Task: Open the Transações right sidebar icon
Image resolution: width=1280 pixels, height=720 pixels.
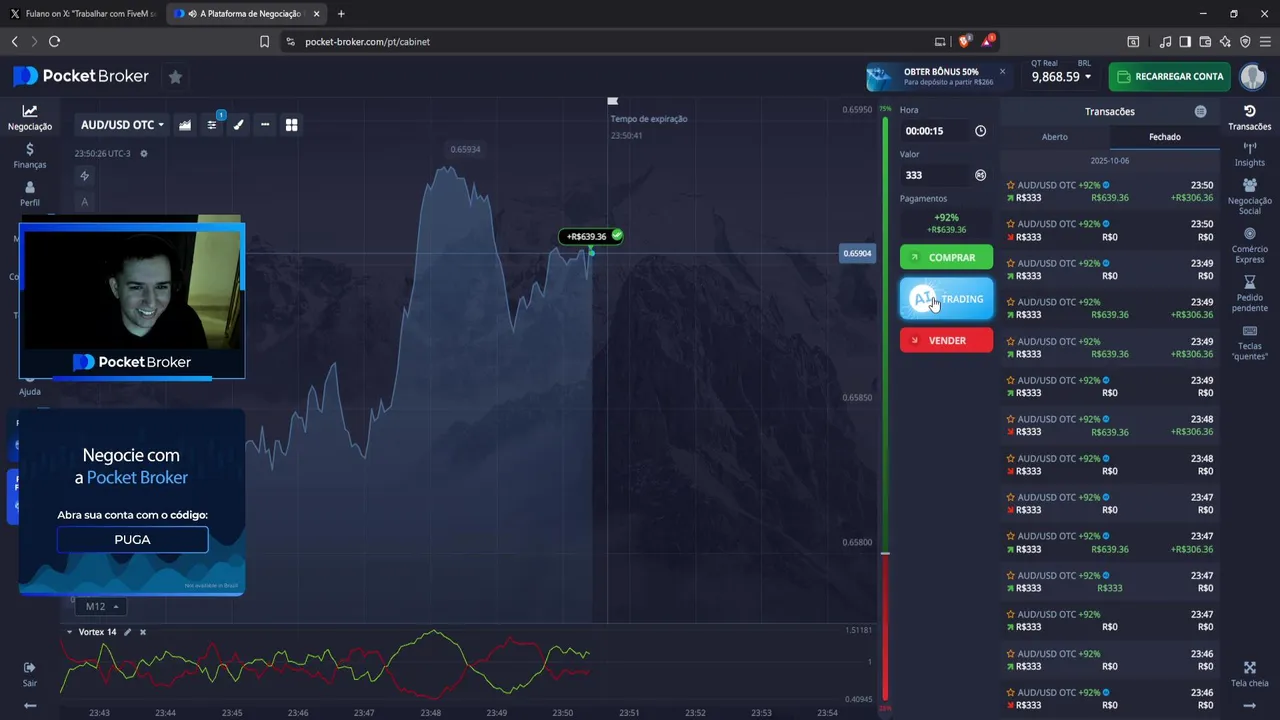Action: 1249,117
